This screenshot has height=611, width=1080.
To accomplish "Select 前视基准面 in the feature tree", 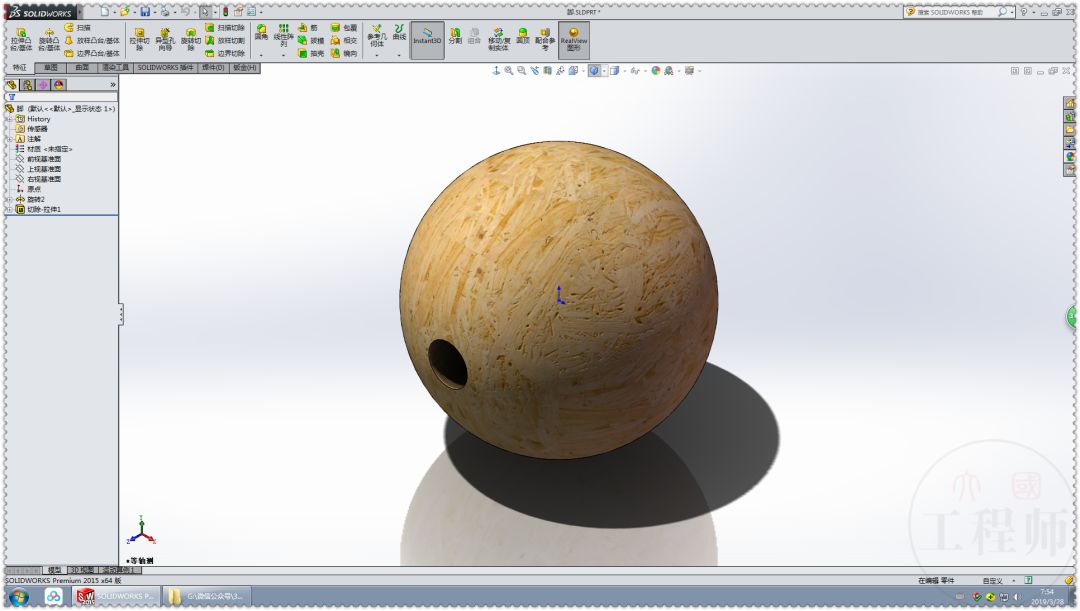I will coord(44,159).
